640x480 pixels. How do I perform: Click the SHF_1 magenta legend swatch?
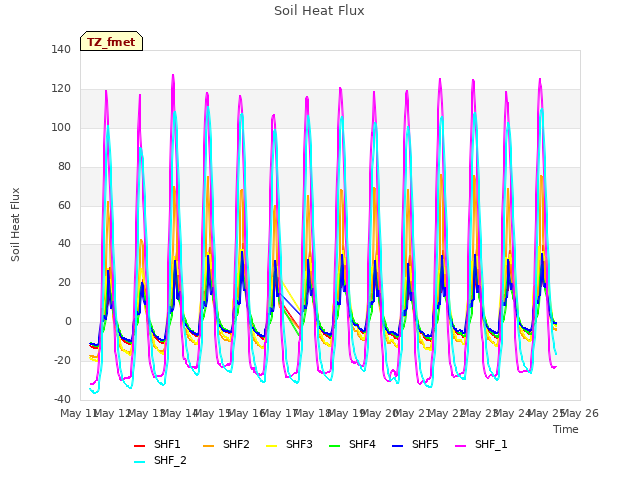tap(460, 446)
